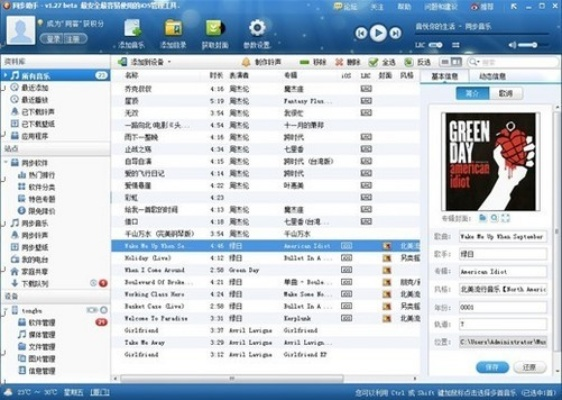Viewport: 562px width, 400px height.
Task: Click the Recommend (推荐) eye item
Action: [x=482, y=6]
